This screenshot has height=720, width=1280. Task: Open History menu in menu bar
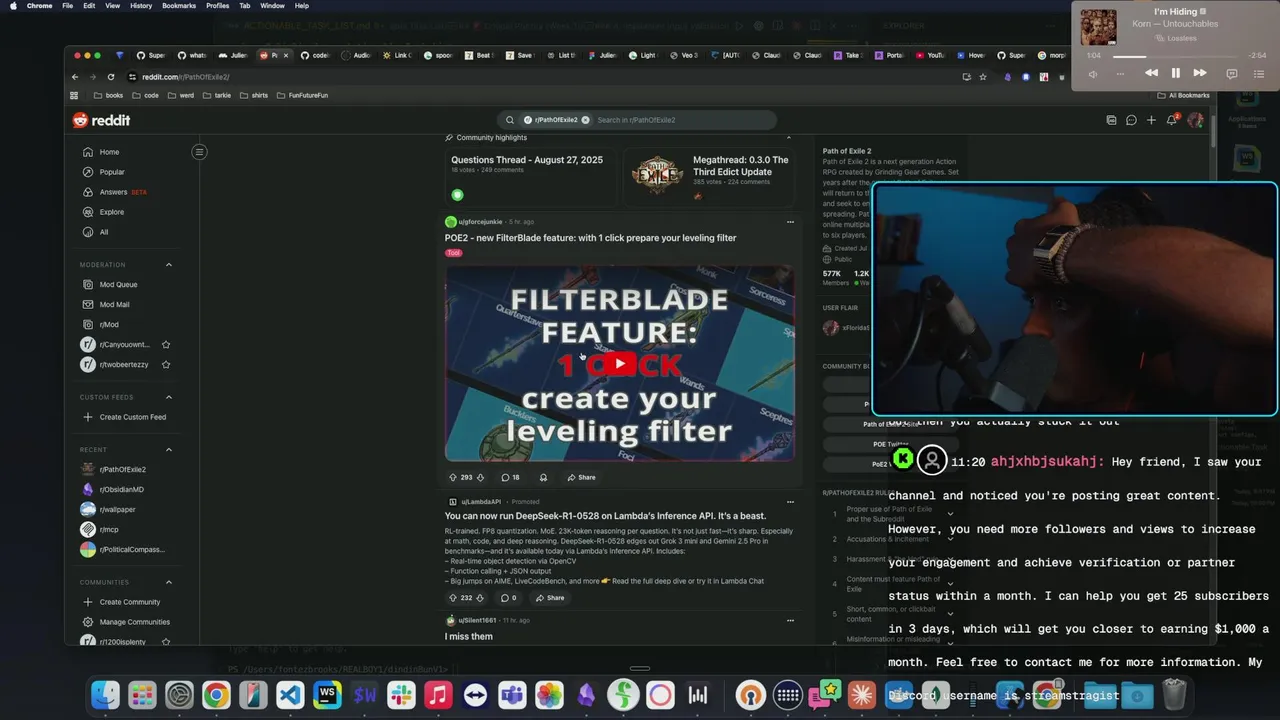[x=141, y=6]
